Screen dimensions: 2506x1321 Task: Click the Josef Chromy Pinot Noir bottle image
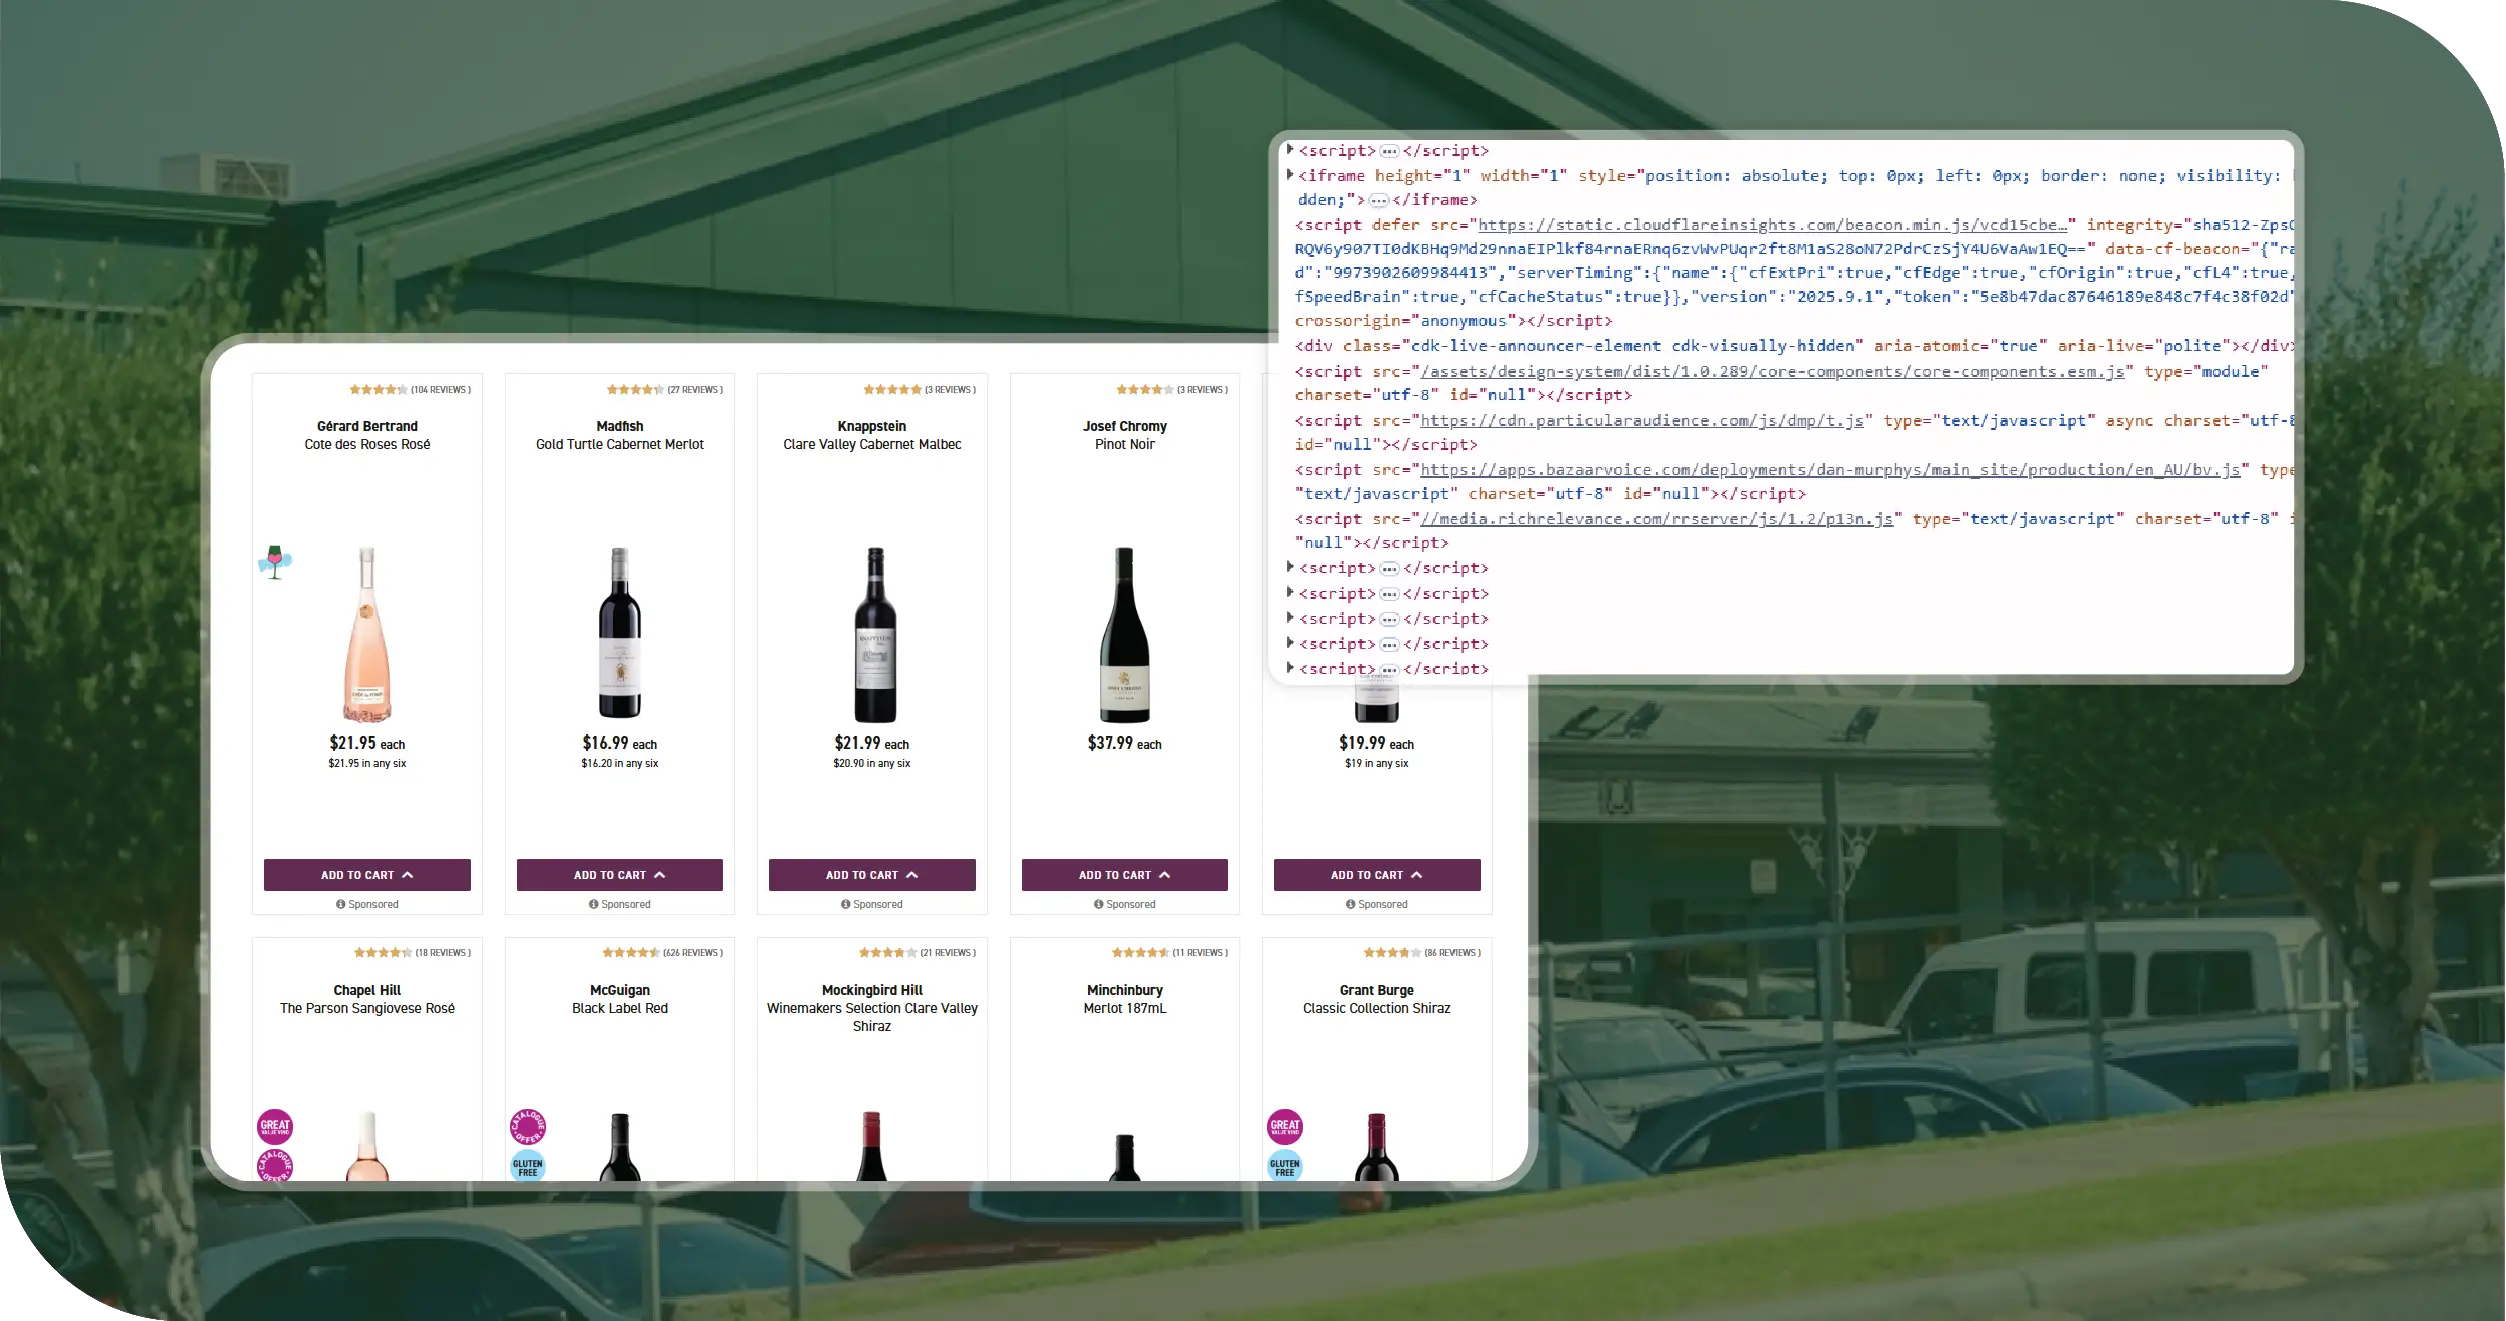[1124, 635]
